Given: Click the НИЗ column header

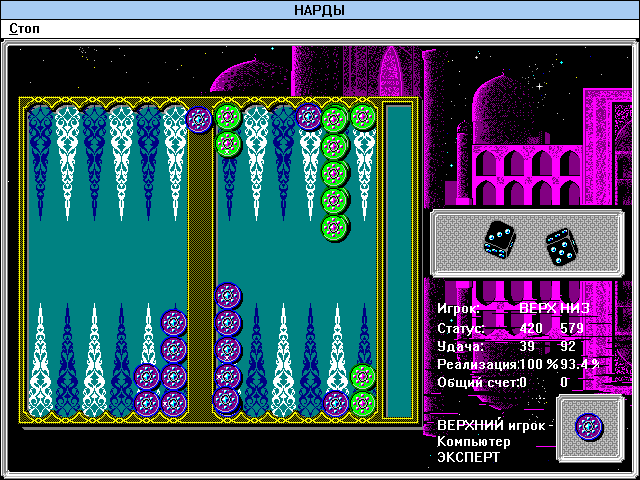Looking at the screenshot, I should pos(575,308).
